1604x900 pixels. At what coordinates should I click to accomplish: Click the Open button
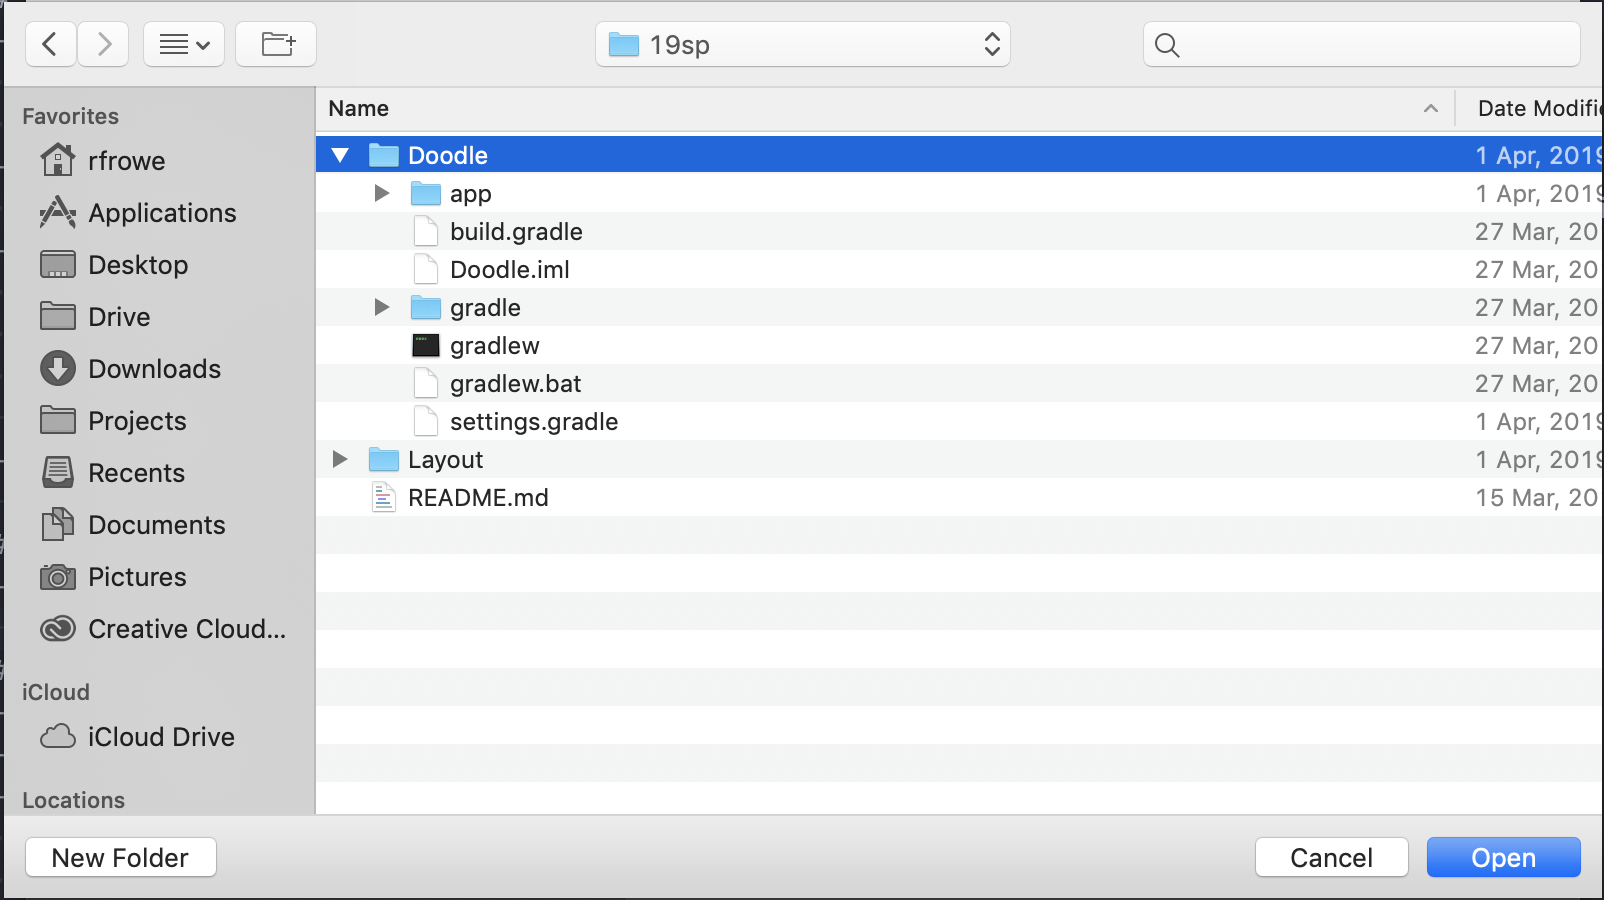pyautogui.click(x=1502, y=858)
